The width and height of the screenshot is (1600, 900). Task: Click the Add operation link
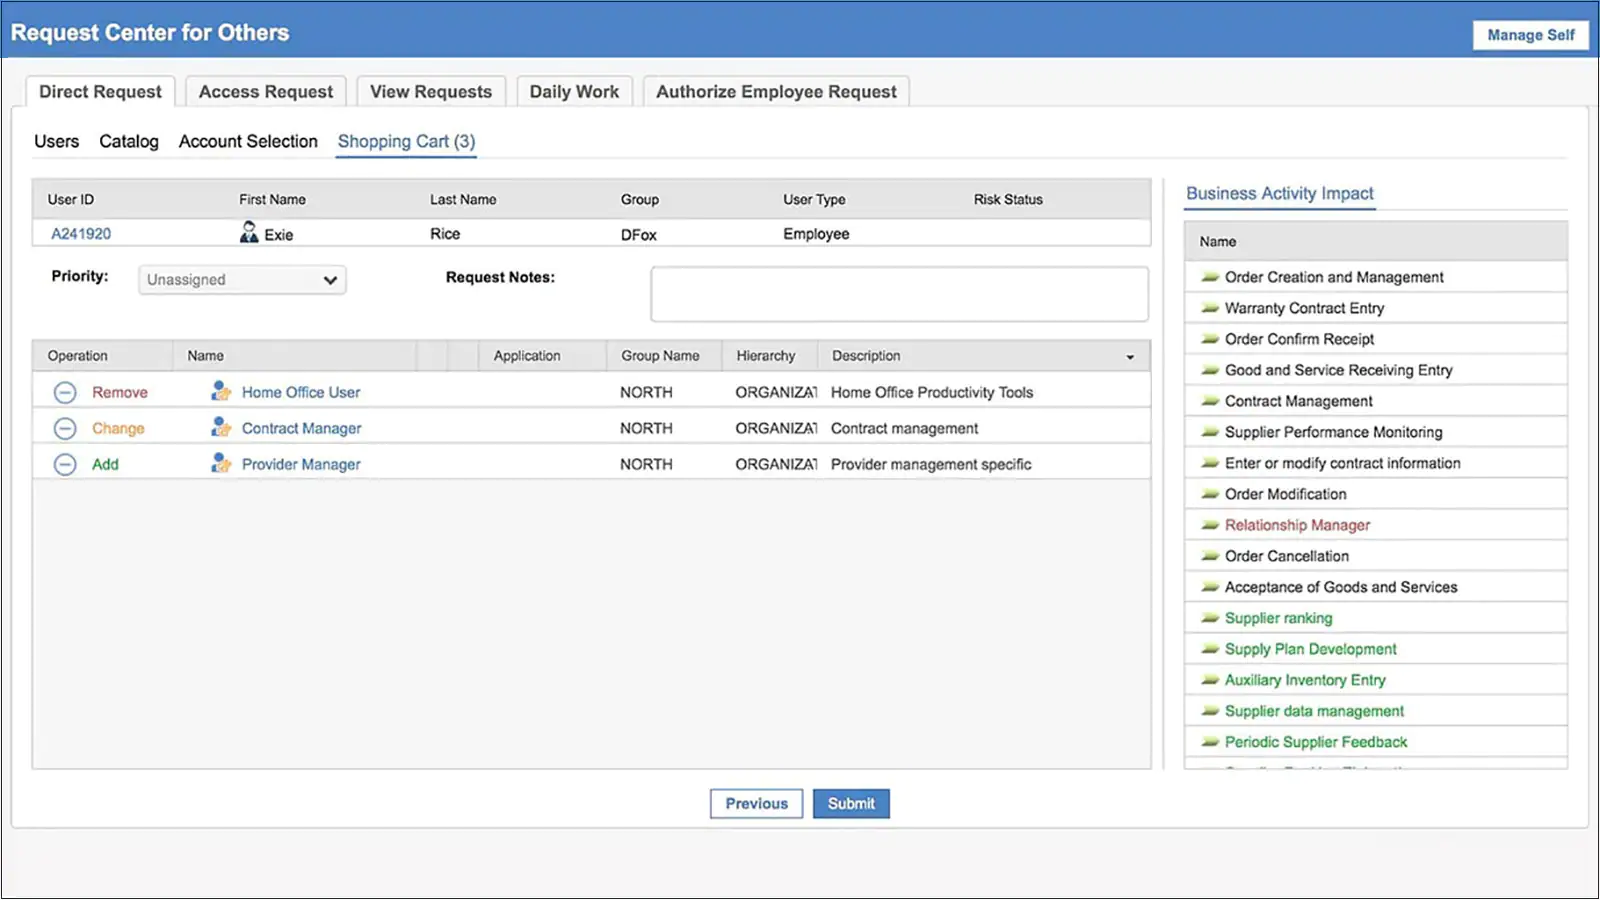[x=105, y=465]
